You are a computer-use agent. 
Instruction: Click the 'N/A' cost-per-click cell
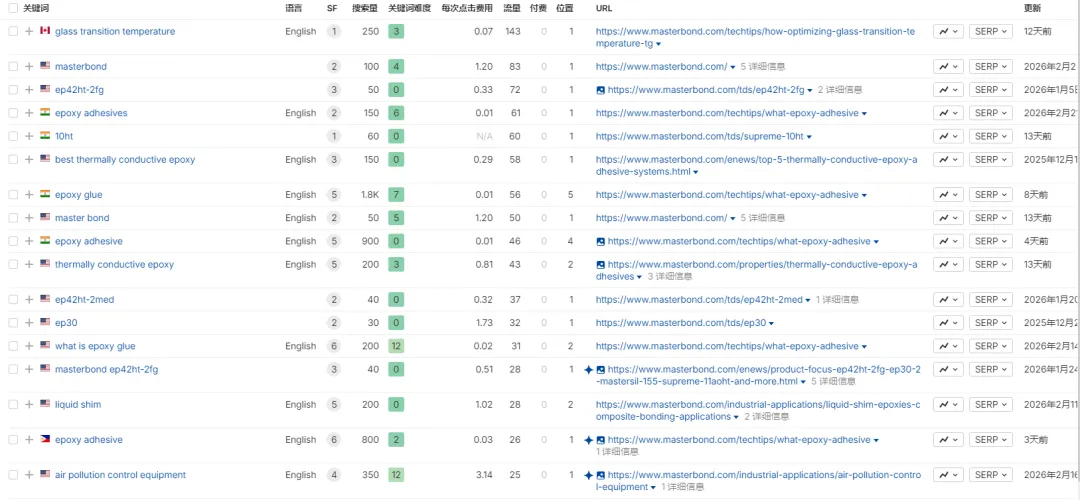[x=485, y=136]
